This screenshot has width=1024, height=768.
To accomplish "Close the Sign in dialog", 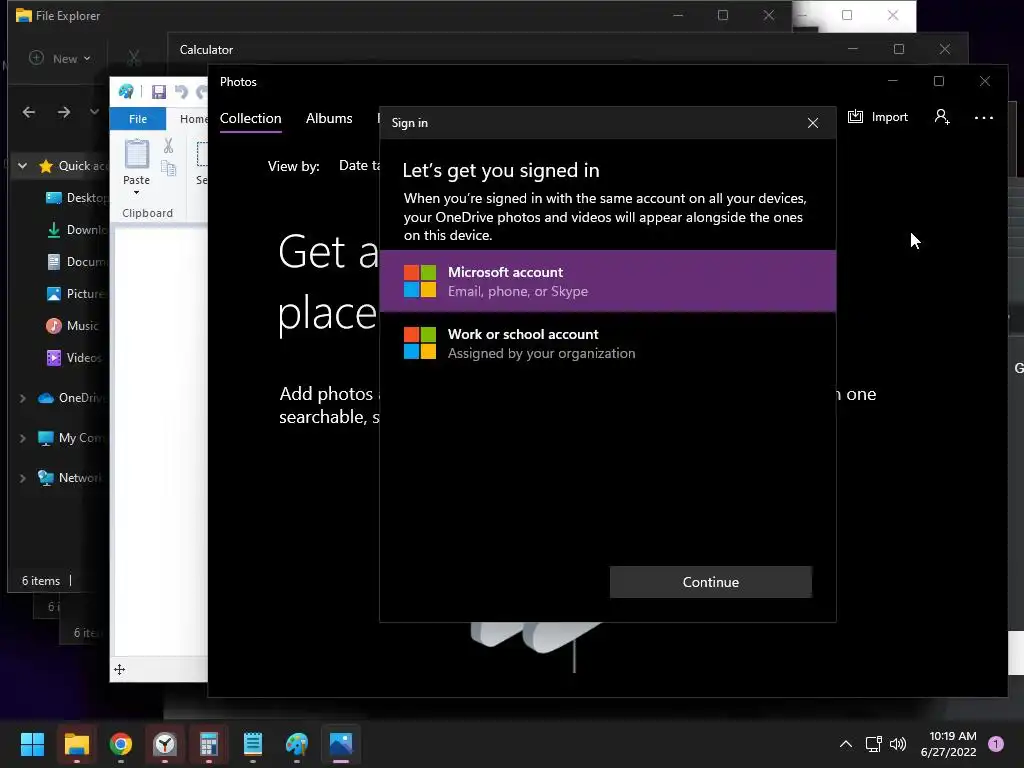I will [812, 123].
